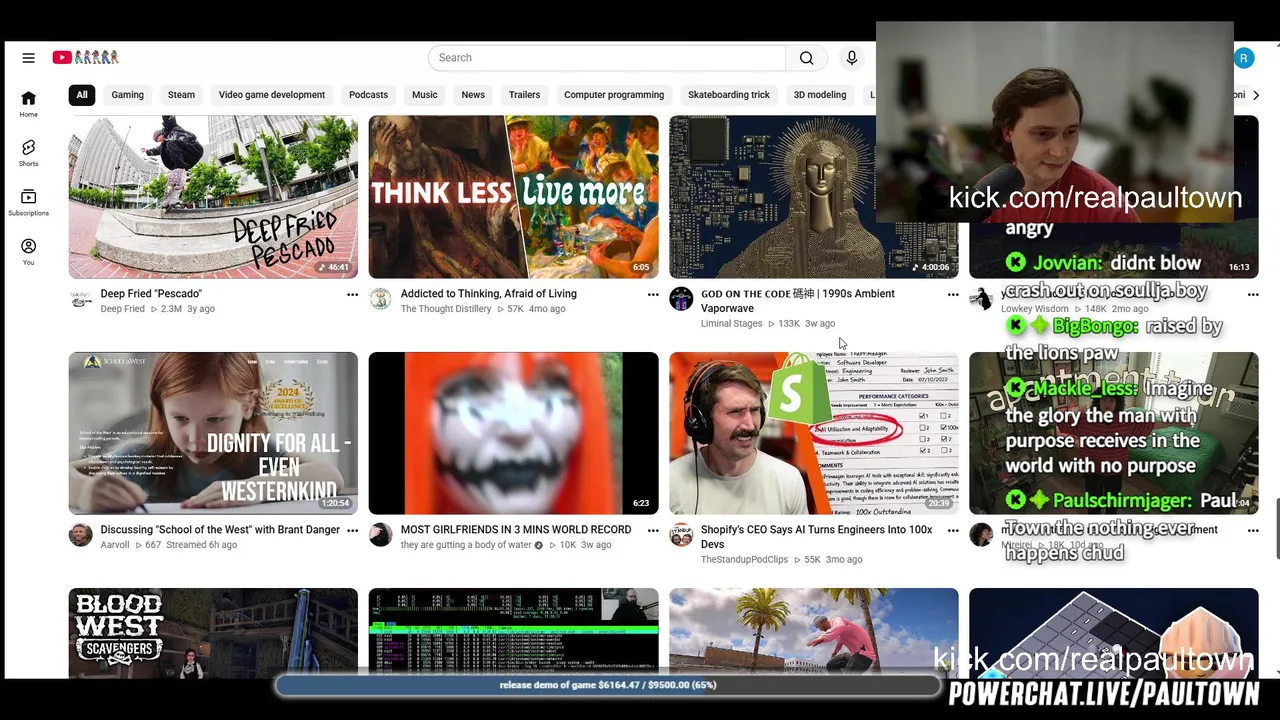The image size is (1280, 720).
Task: Open the terminal screen video thumbnail
Action: 514,633
